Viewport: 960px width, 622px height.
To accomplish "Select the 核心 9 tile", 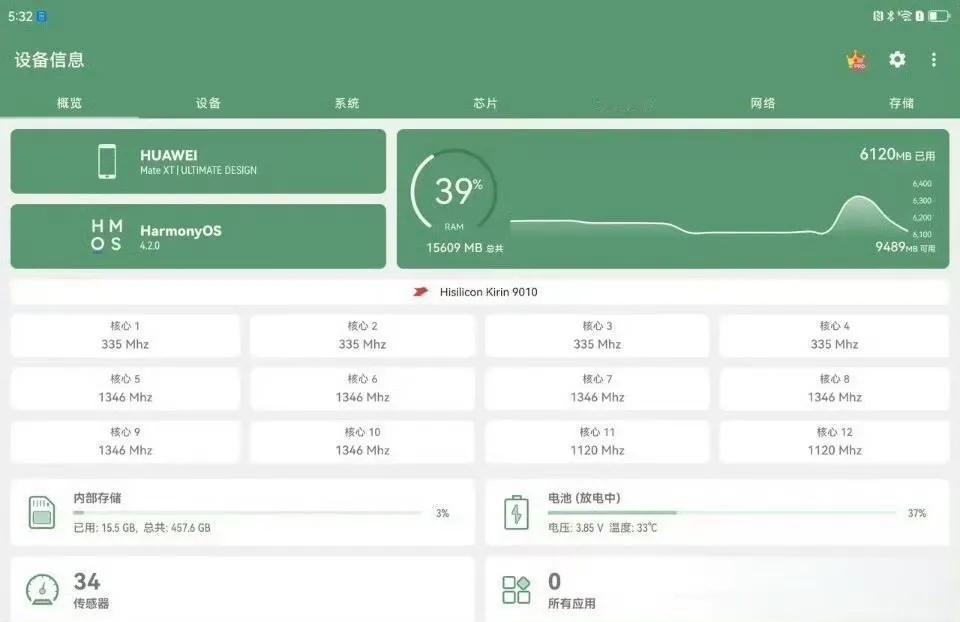I will [x=125, y=441].
